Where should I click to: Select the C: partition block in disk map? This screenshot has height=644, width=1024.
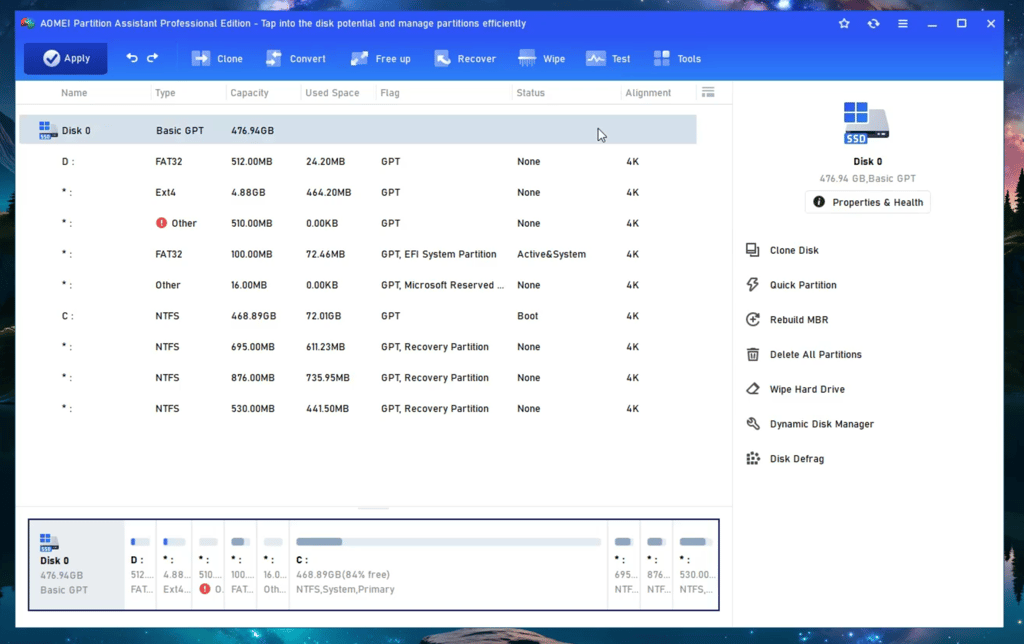click(448, 565)
